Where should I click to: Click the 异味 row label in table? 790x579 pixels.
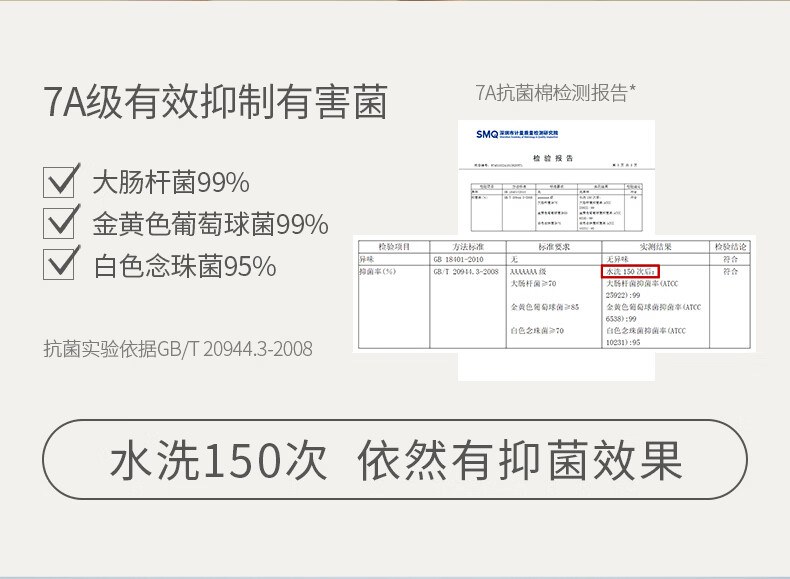click(x=367, y=258)
